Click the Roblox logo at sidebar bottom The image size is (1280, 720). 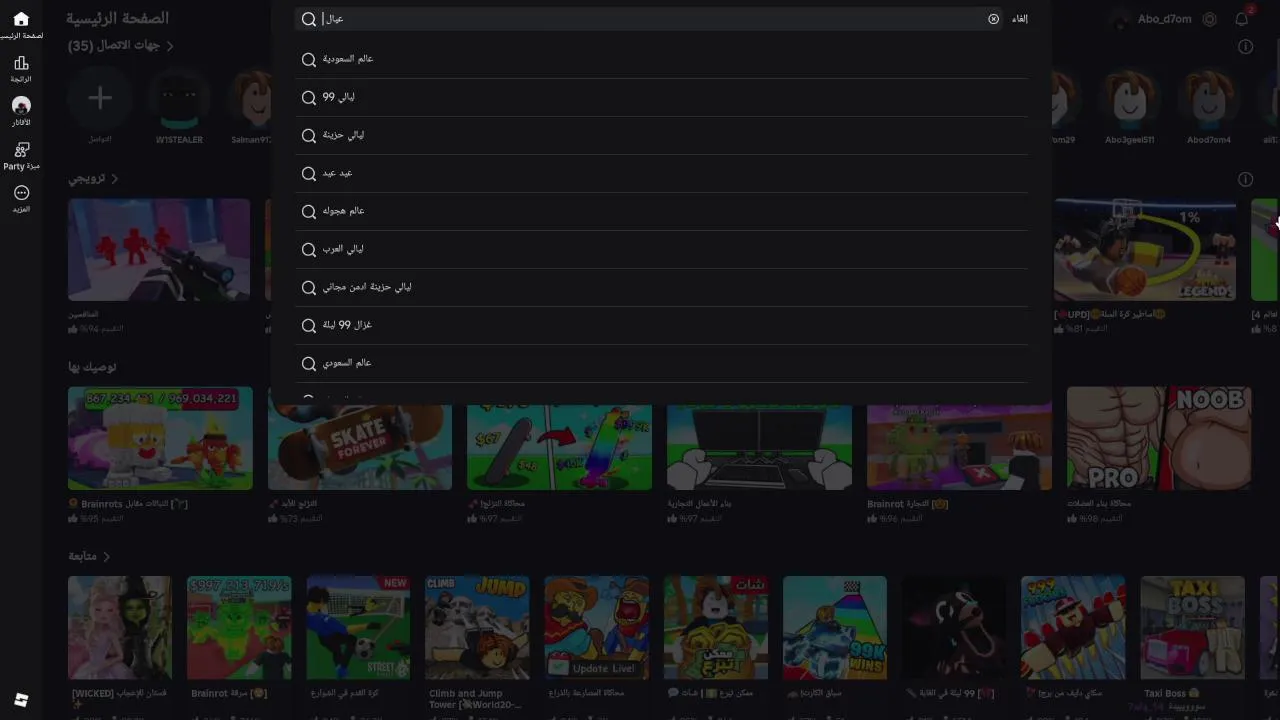click(21, 699)
